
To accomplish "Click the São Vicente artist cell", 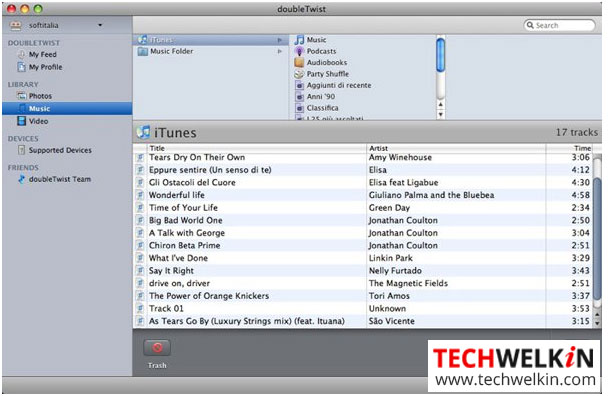I will coord(456,321).
